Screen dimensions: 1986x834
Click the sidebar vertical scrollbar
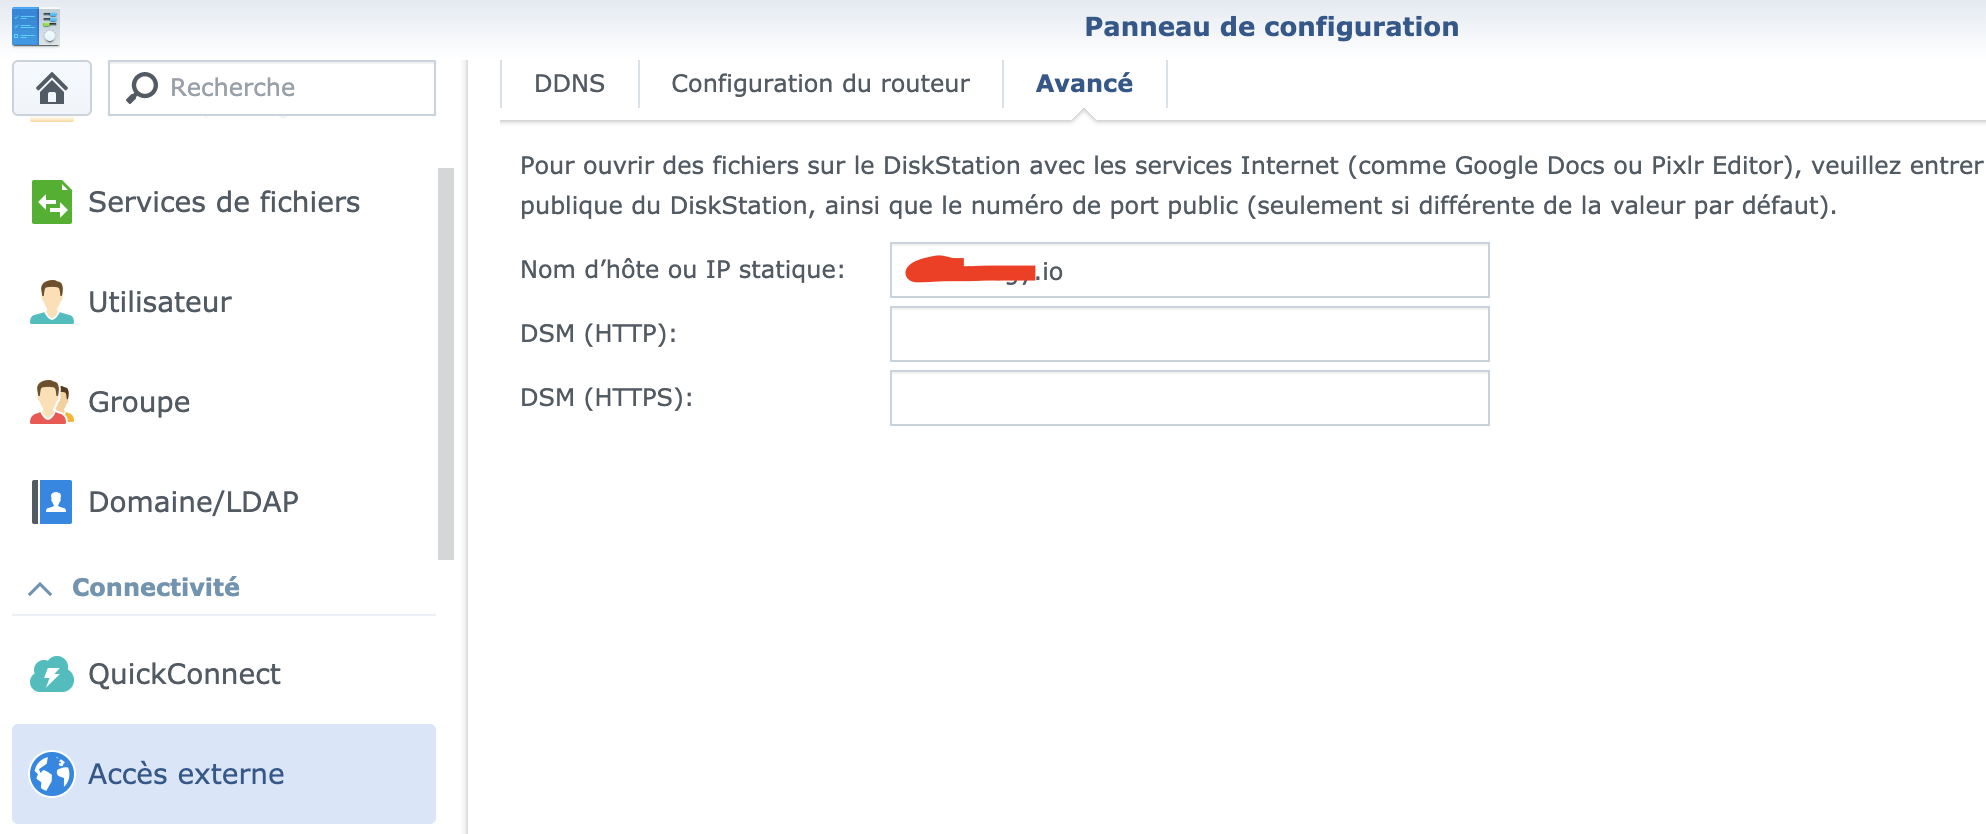(x=446, y=364)
